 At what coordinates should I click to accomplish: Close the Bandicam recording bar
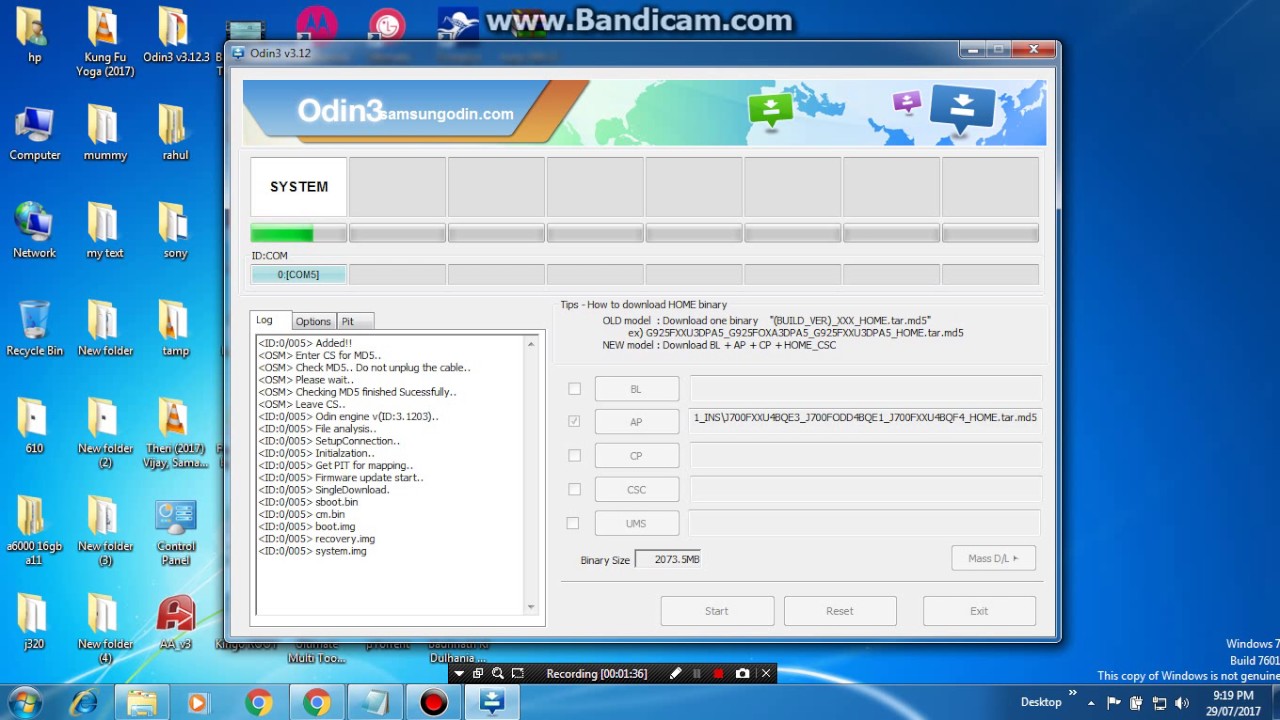pyautogui.click(x=766, y=674)
